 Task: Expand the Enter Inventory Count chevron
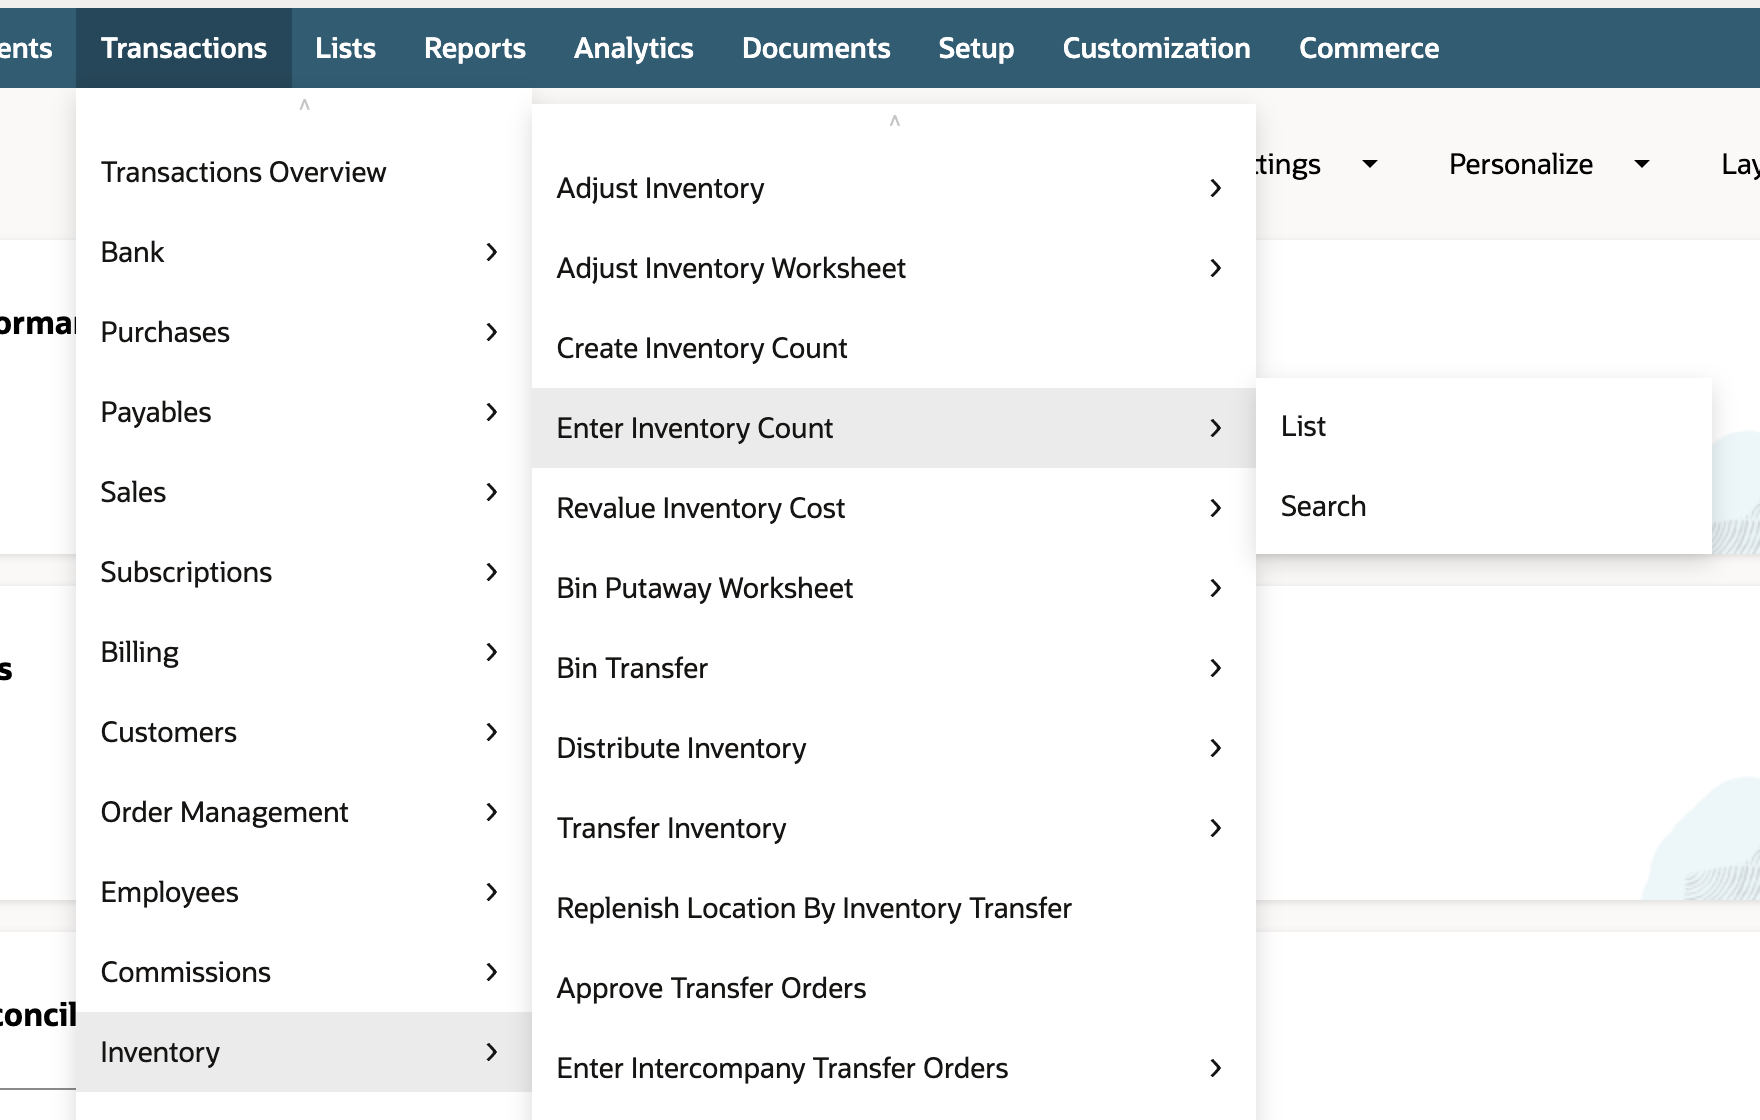click(x=1215, y=428)
